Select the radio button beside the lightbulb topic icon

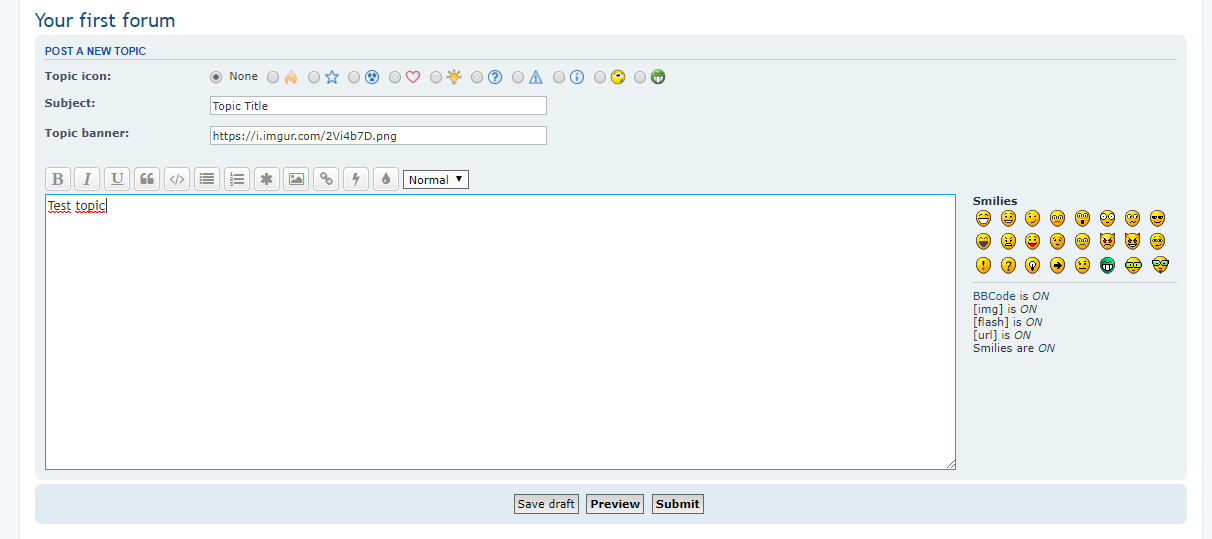436,77
